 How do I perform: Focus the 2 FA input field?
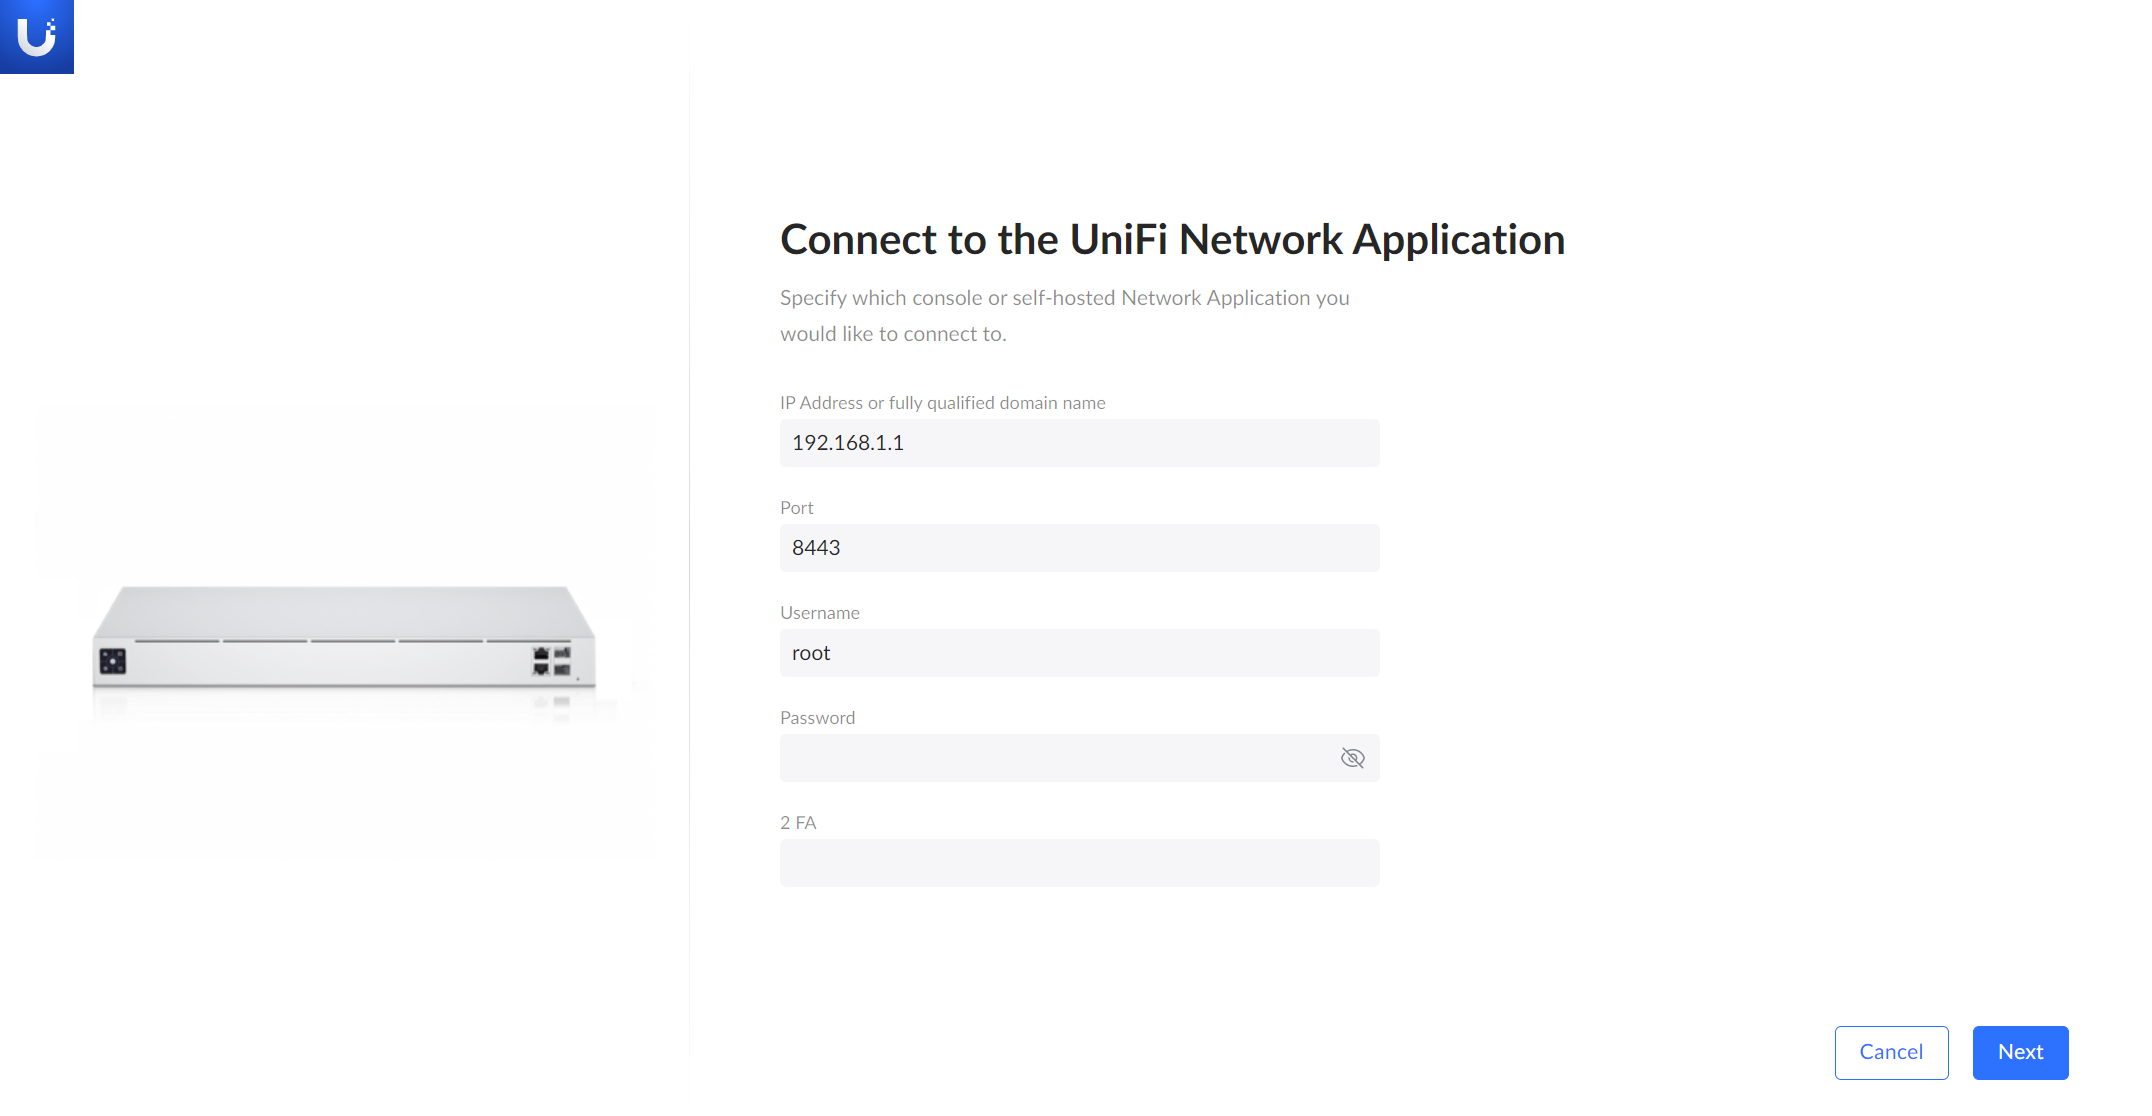coord(1079,863)
